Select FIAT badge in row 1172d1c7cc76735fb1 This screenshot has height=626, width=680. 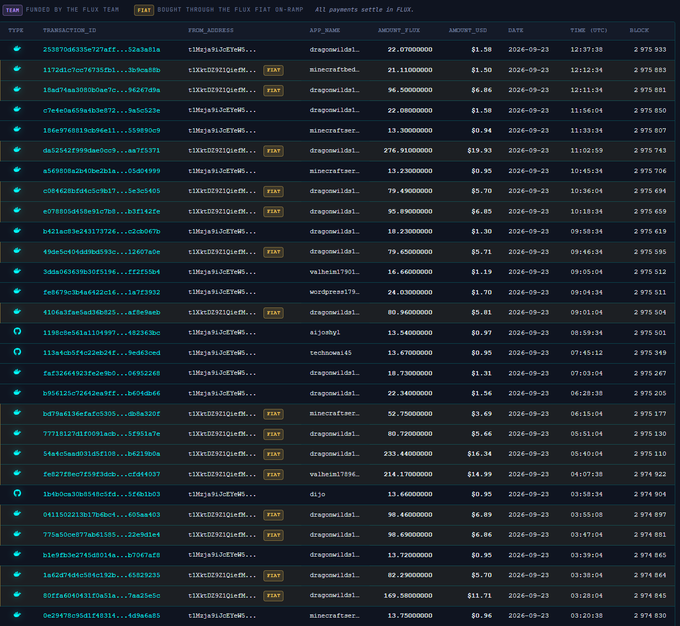(x=273, y=70)
